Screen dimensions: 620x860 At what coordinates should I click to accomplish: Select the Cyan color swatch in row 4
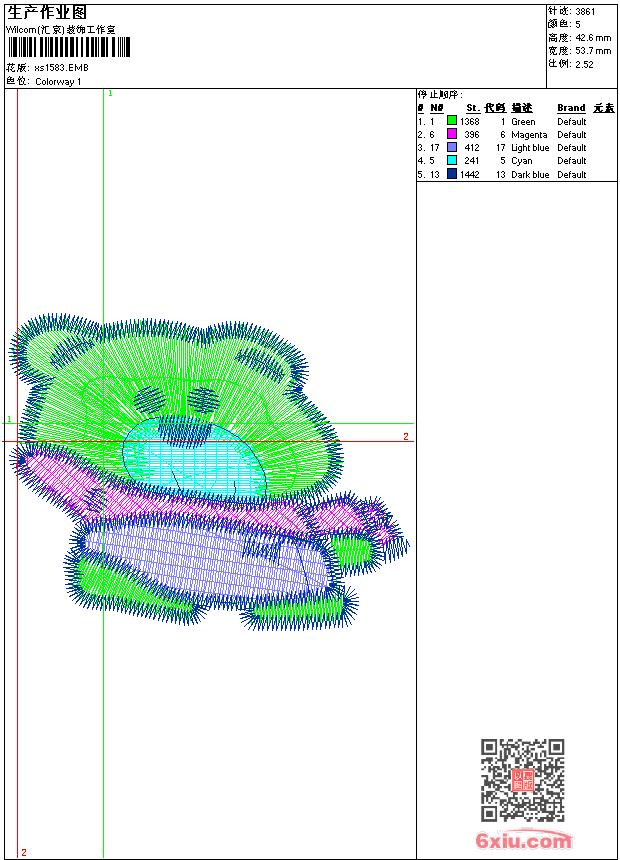pos(452,160)
